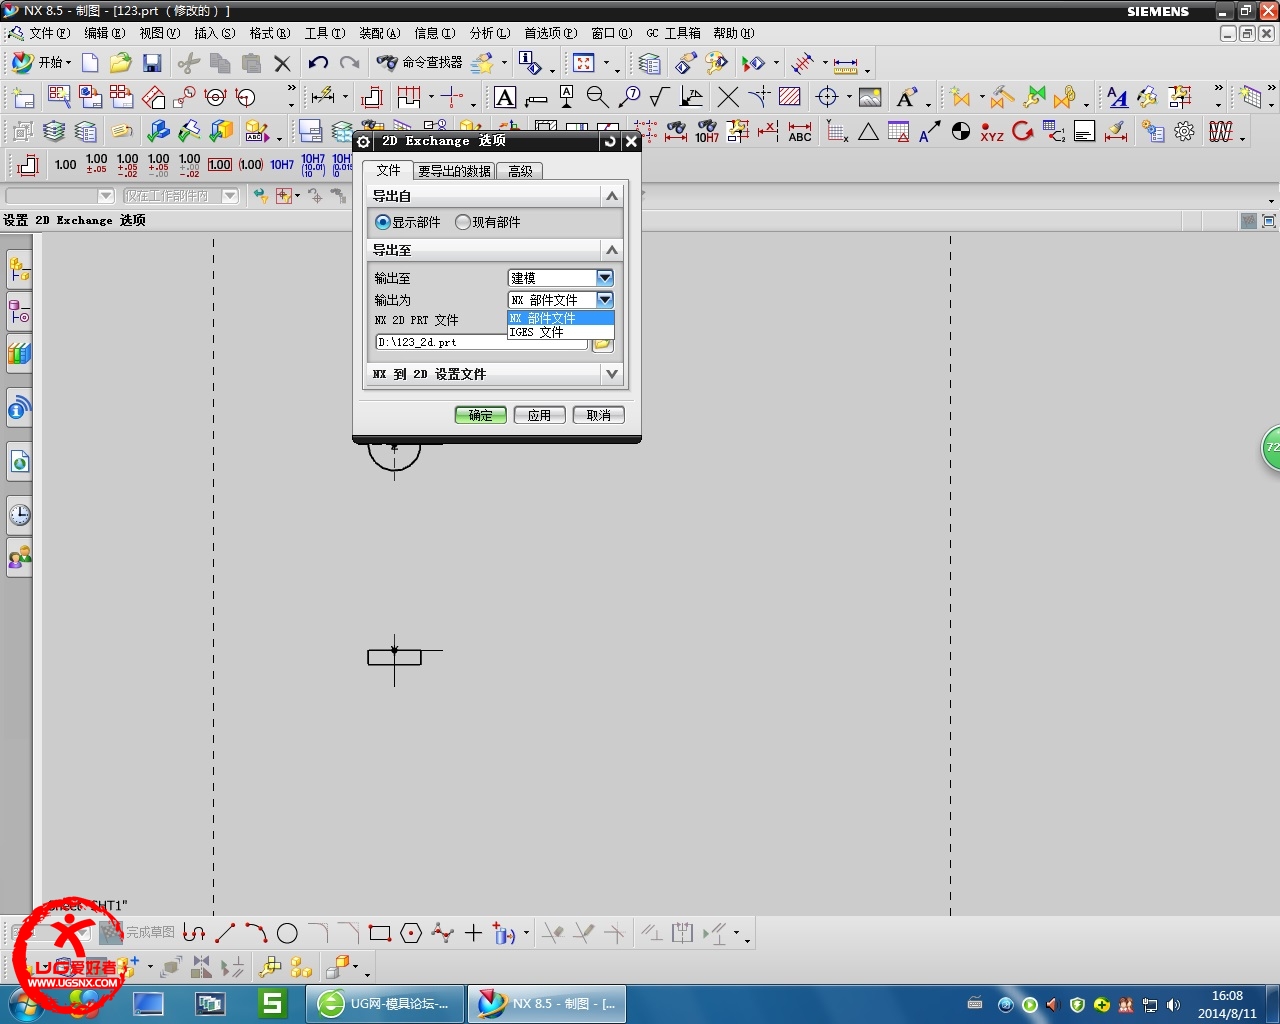Select the sketch Circle tool
This screenshot has height=1024, width=1280.
(x=287, y=933)
